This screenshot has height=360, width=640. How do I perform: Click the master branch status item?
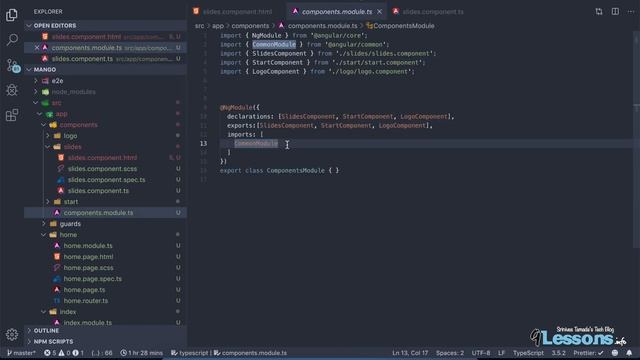21,353
